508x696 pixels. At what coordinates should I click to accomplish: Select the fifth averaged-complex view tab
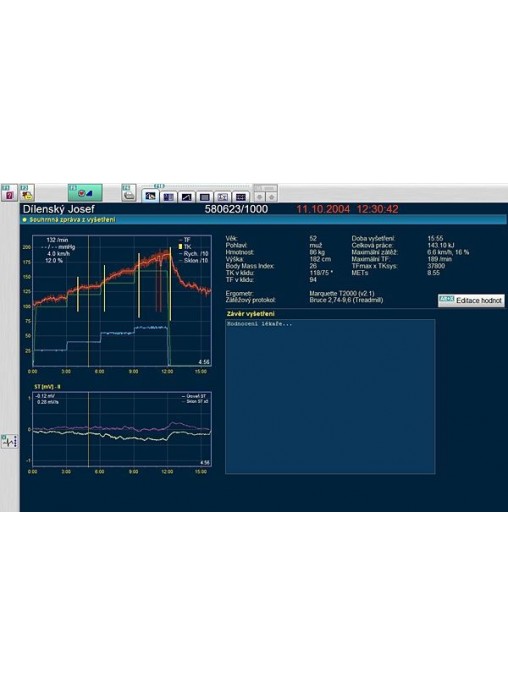tap(223, 197)
